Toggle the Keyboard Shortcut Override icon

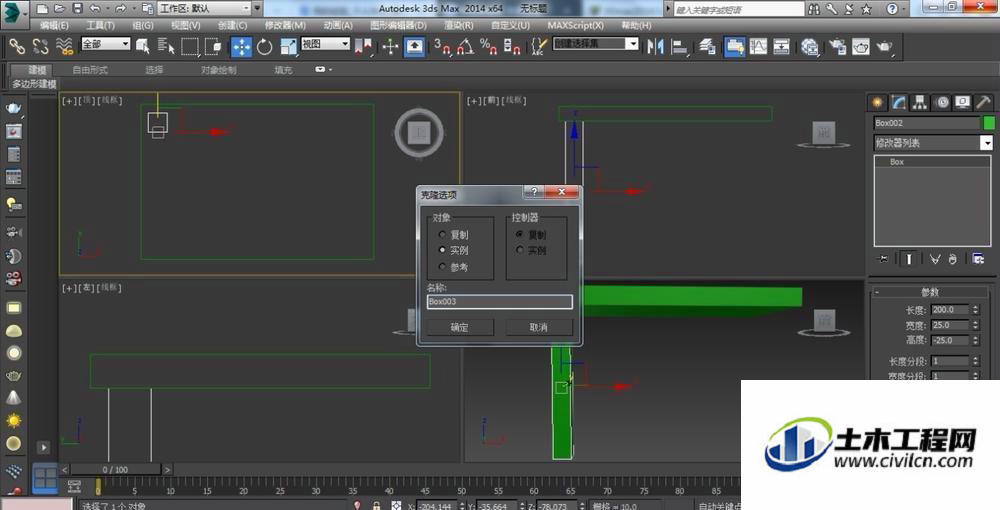click(415, 47)
